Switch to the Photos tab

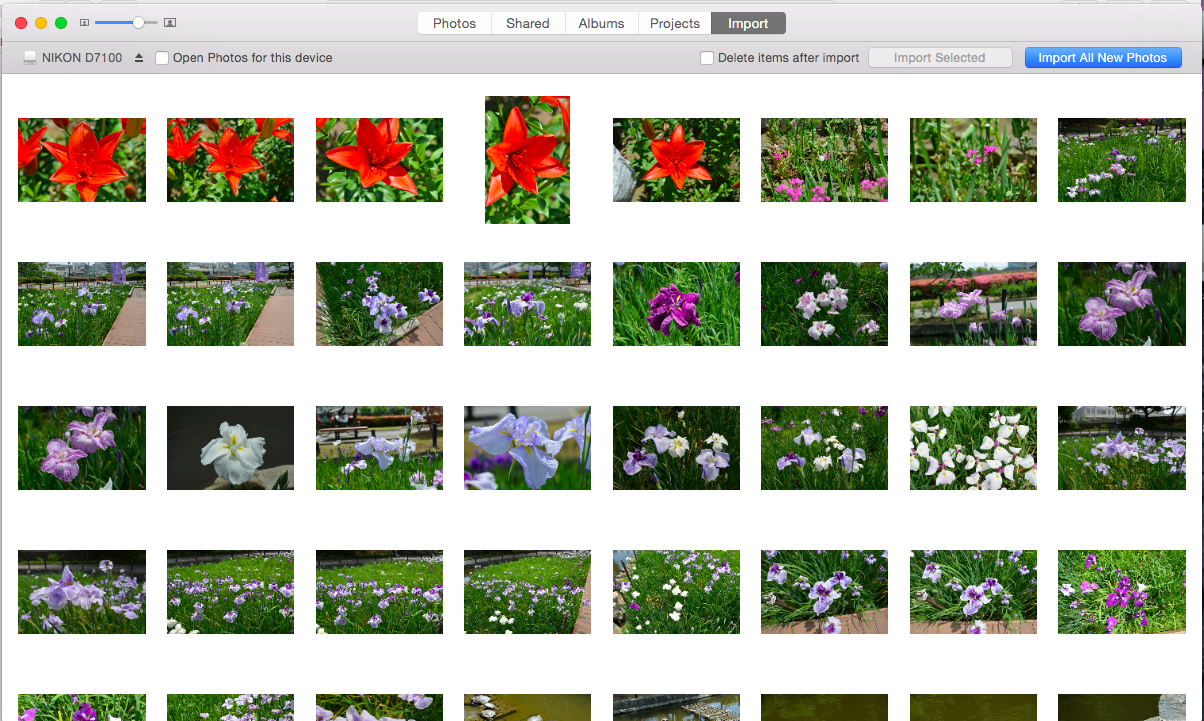tap(454, 23)
